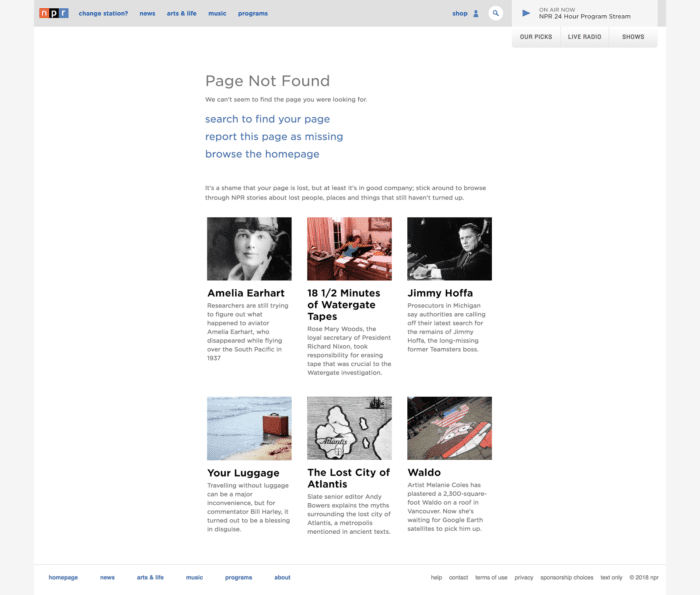Image resolution: width=700 pixels, height=595 pixels.
Task: Open the arts & life menu in header
Action: click(181, 14)
